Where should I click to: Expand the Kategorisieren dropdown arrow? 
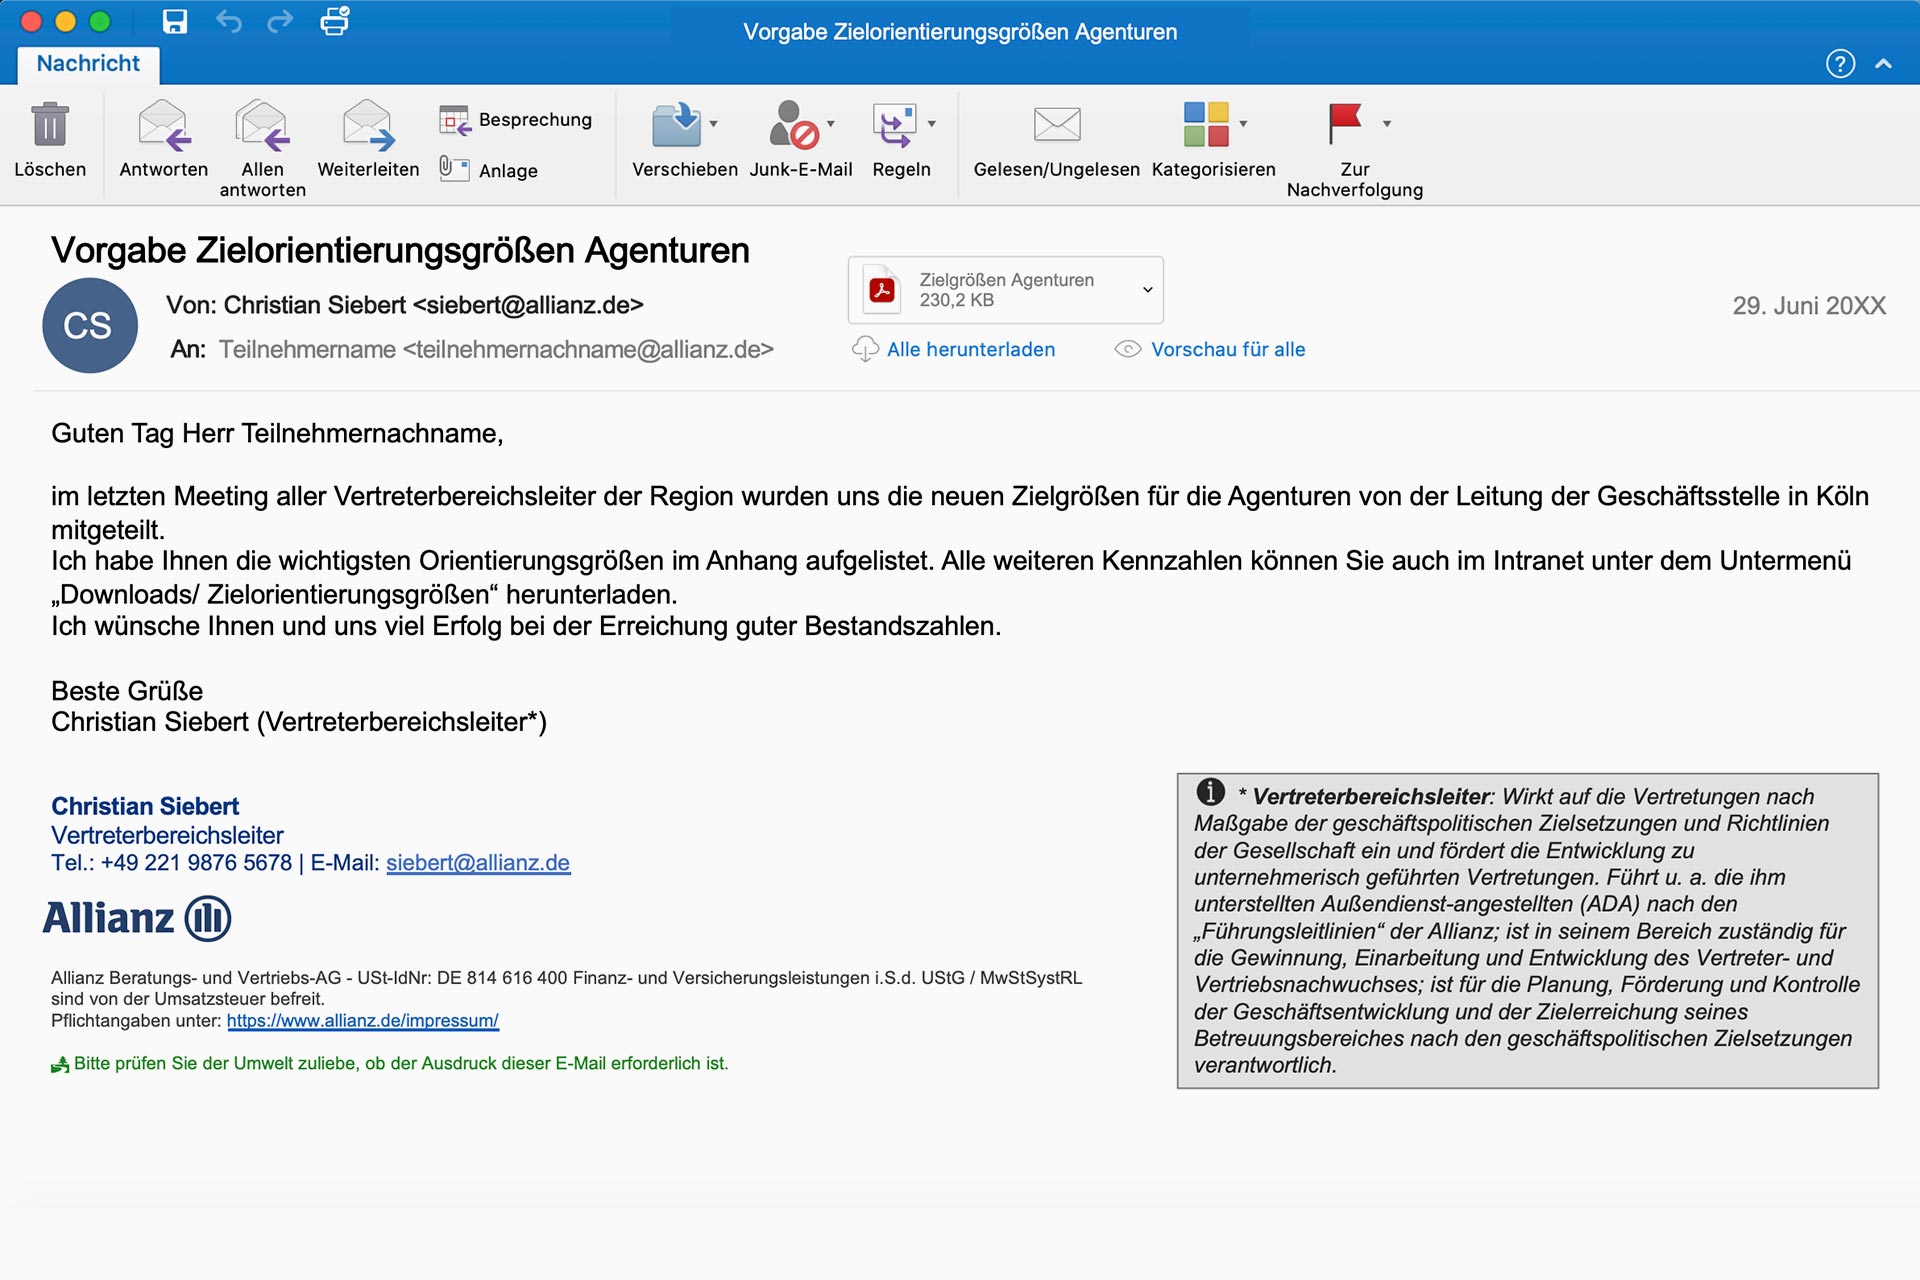pos(1244,124)
